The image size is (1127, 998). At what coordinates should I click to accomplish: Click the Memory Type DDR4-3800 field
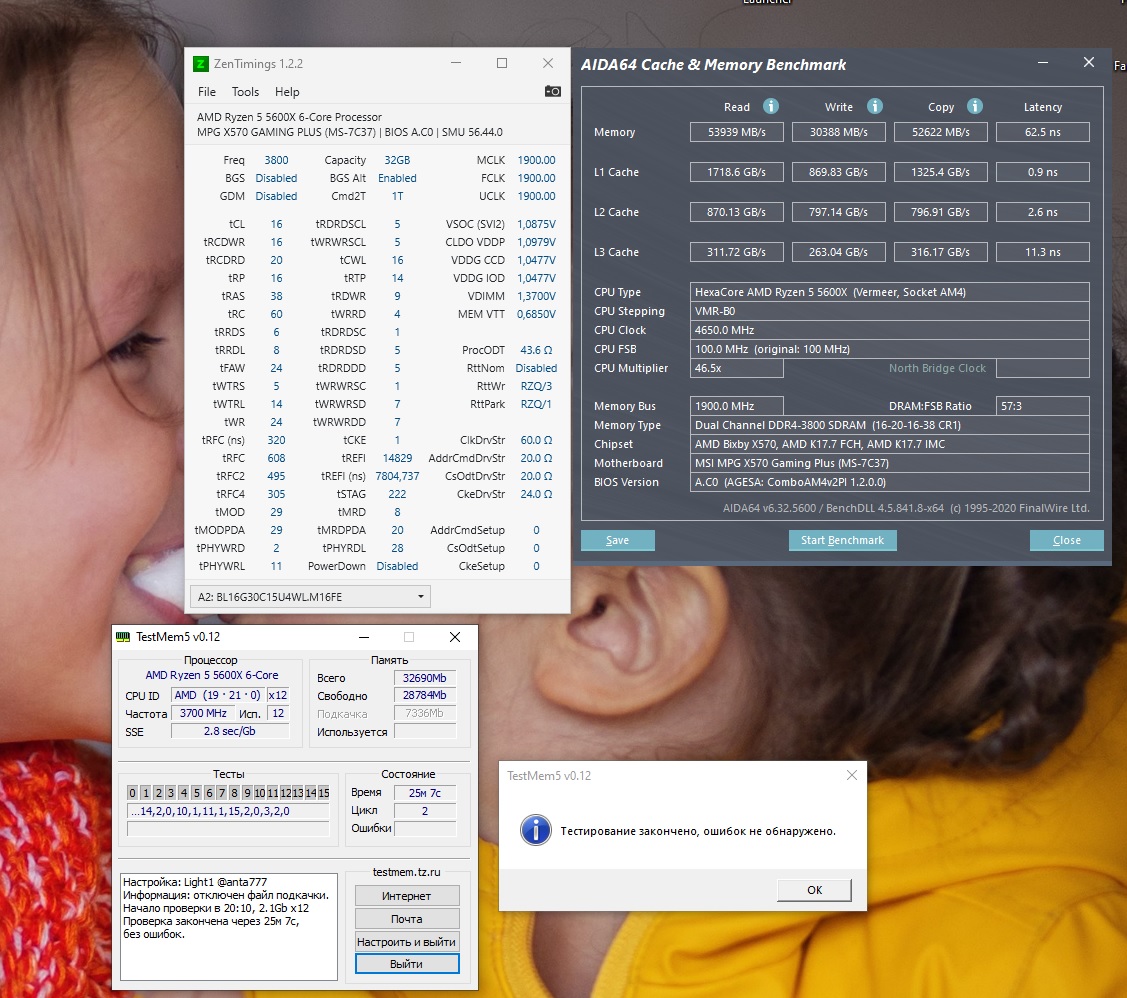pos(890,425)
